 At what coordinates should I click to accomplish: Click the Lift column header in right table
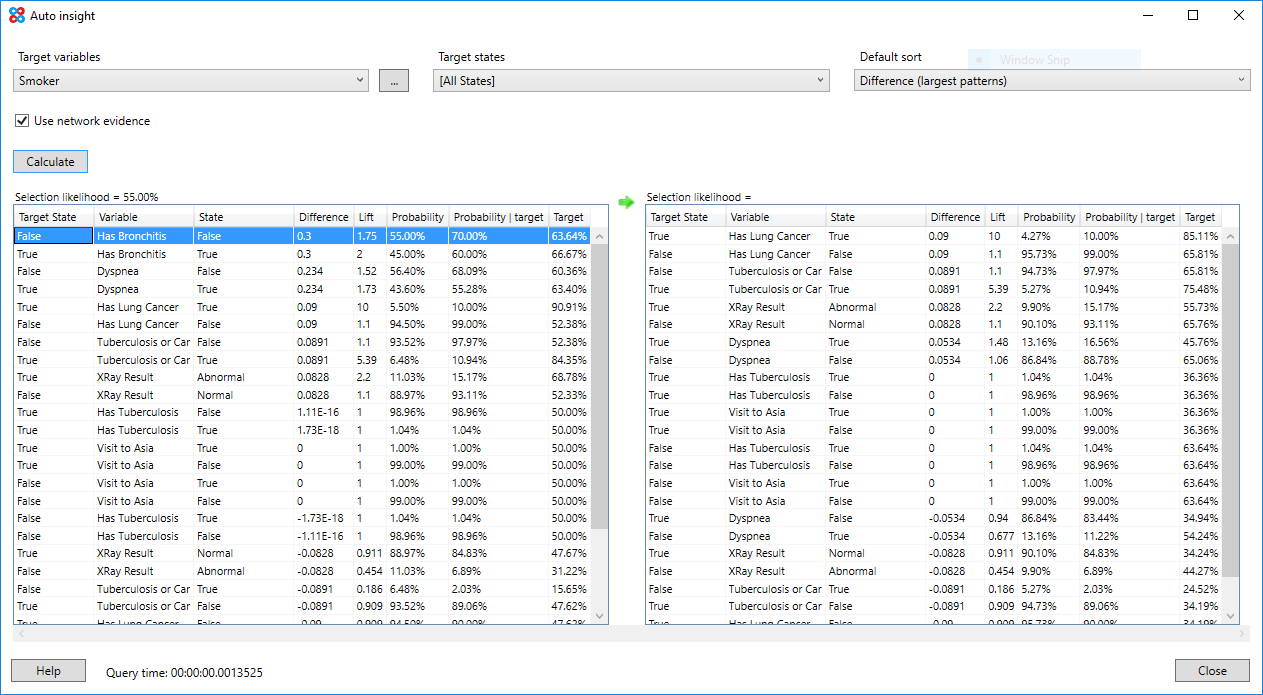click(1001, 217)
